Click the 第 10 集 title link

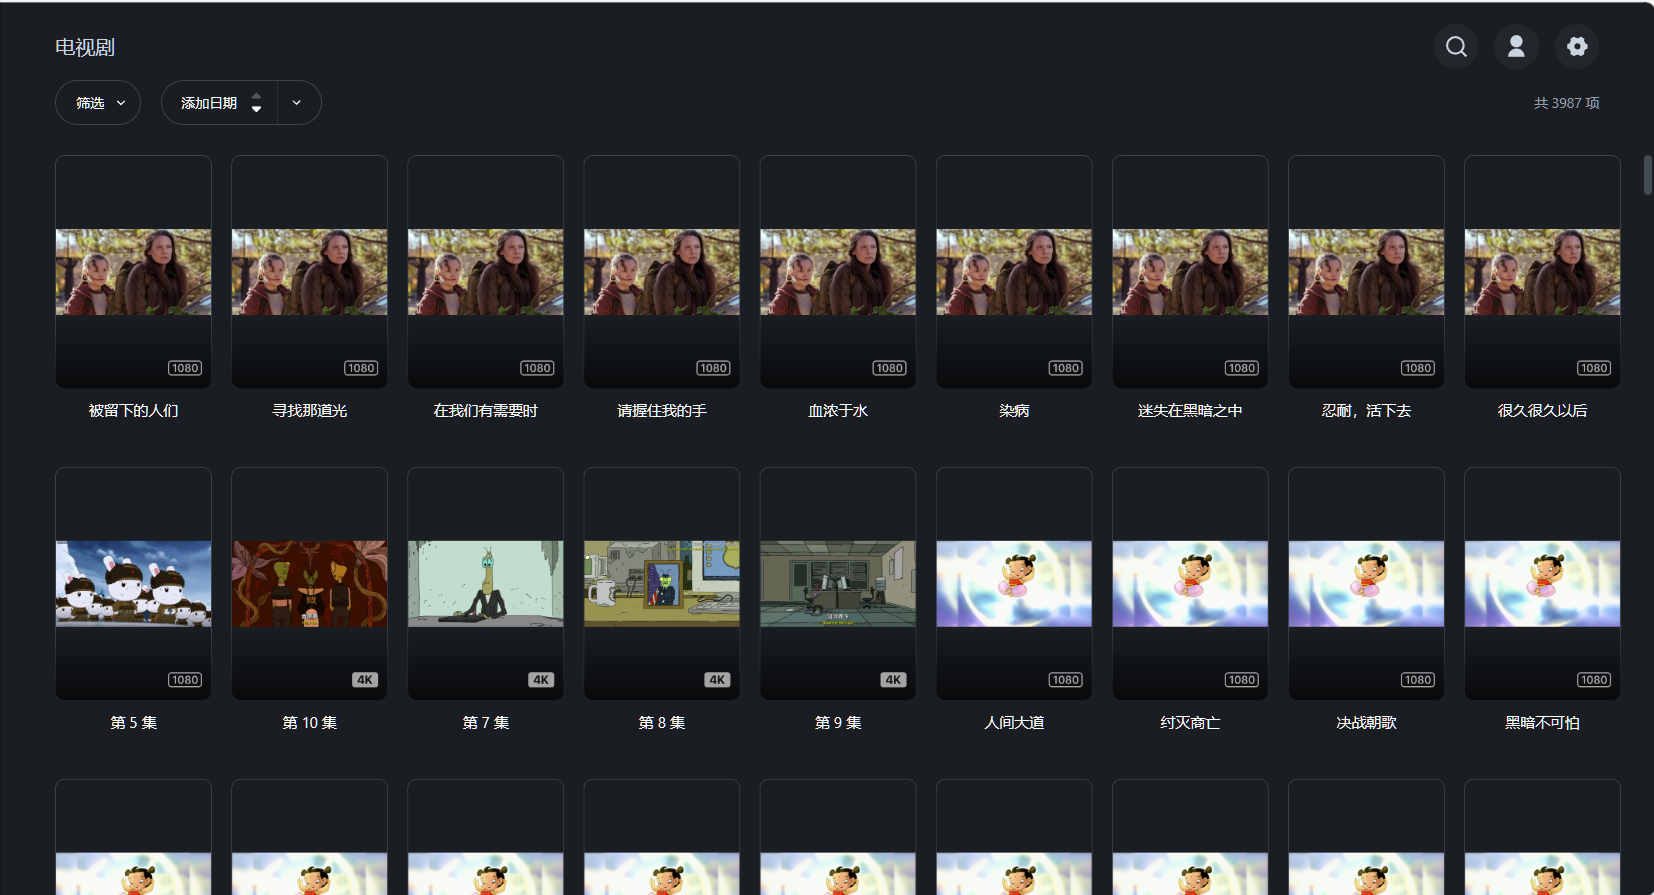[x=309, y=723]
